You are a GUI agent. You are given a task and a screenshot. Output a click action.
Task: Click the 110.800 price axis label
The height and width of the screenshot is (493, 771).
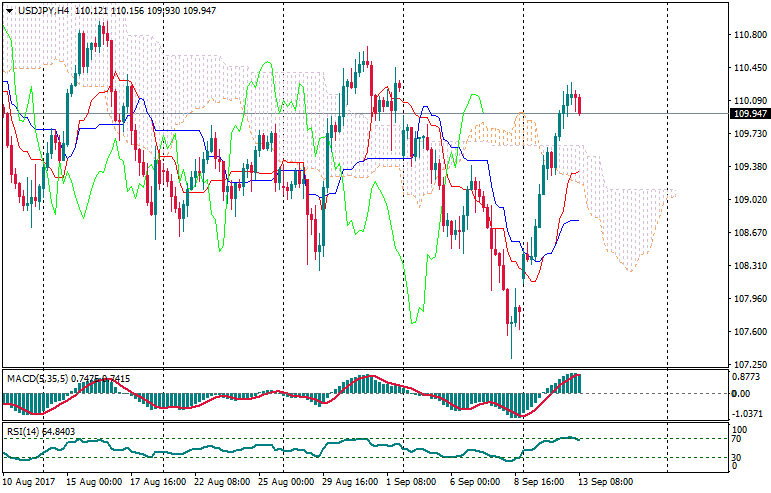[x=749, y=35]
